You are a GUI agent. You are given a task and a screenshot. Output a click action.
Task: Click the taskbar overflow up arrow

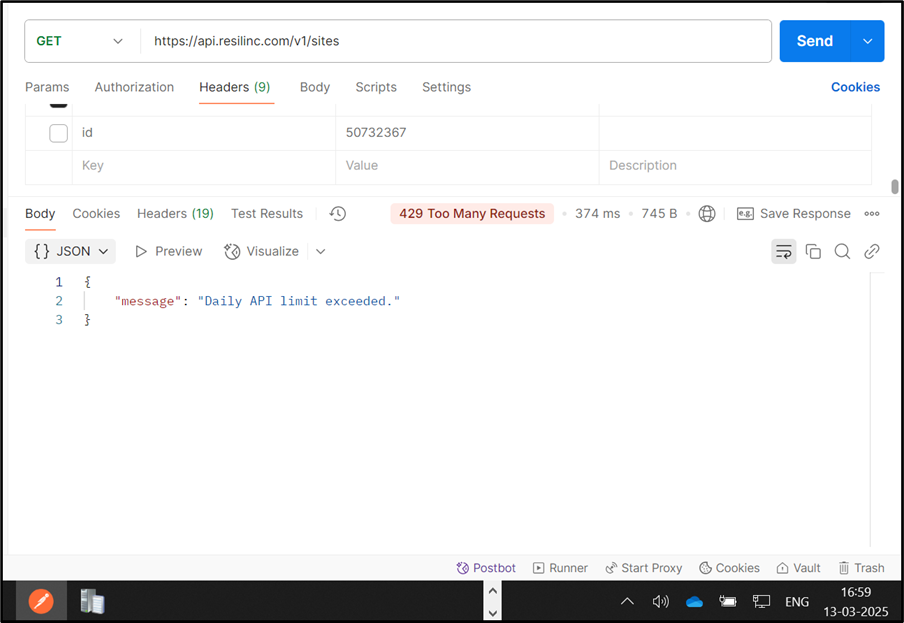tap(492, 591)
